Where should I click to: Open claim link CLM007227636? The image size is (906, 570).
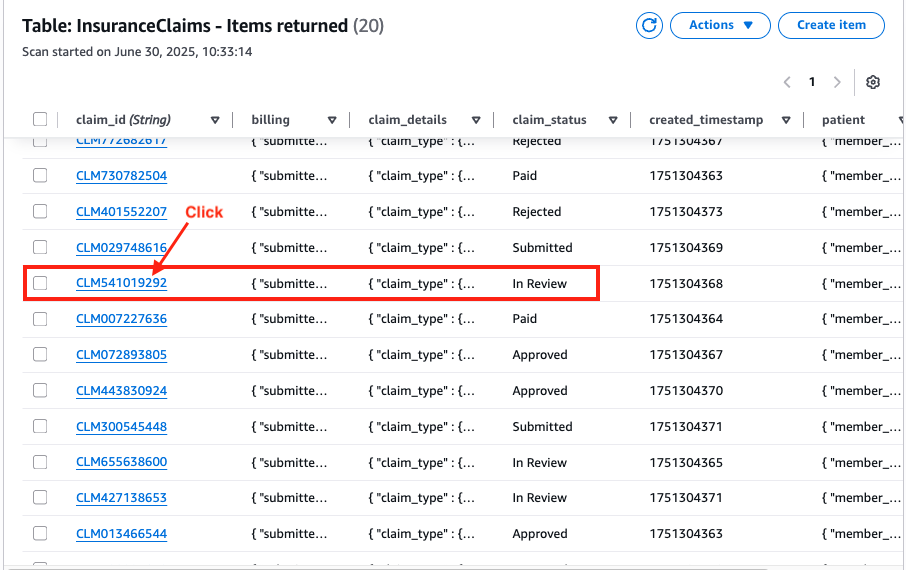(121, 319)
